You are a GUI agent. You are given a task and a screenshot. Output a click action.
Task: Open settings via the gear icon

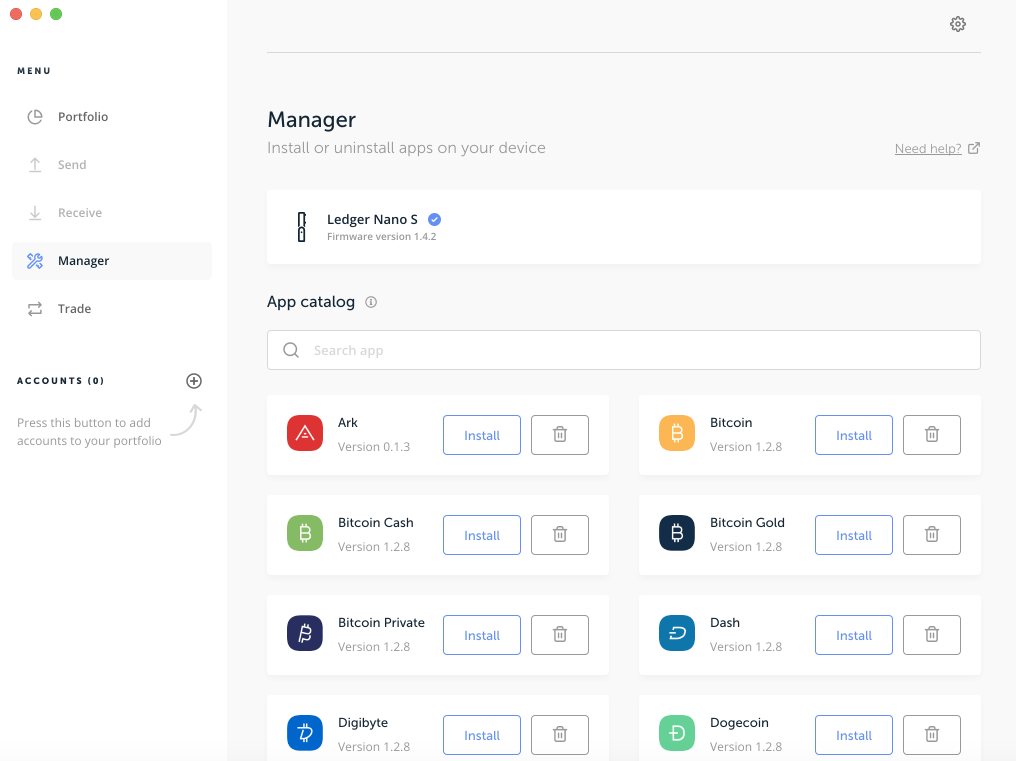[958, 24]
